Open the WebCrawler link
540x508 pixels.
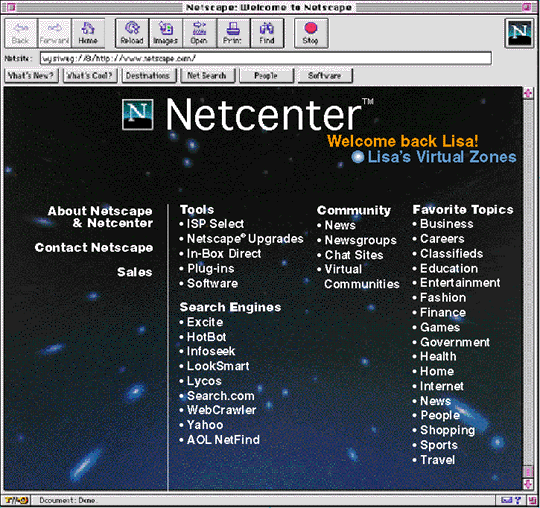tap(221, 410)
